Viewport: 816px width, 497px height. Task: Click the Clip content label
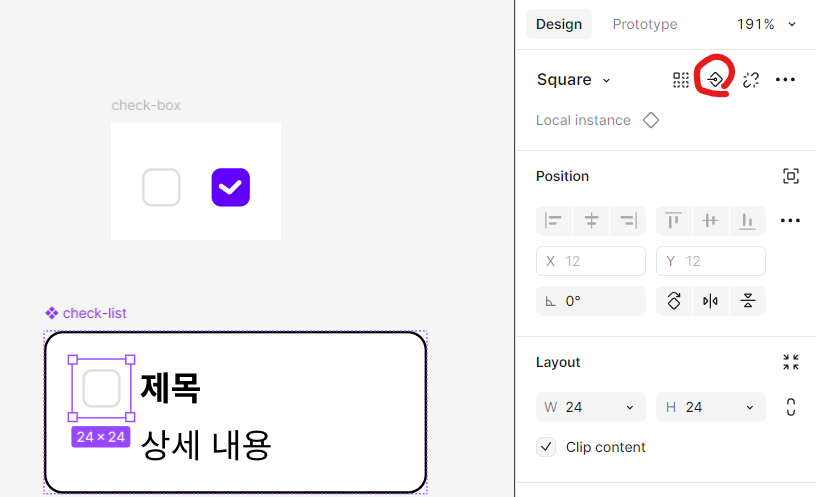coord(605,447)
